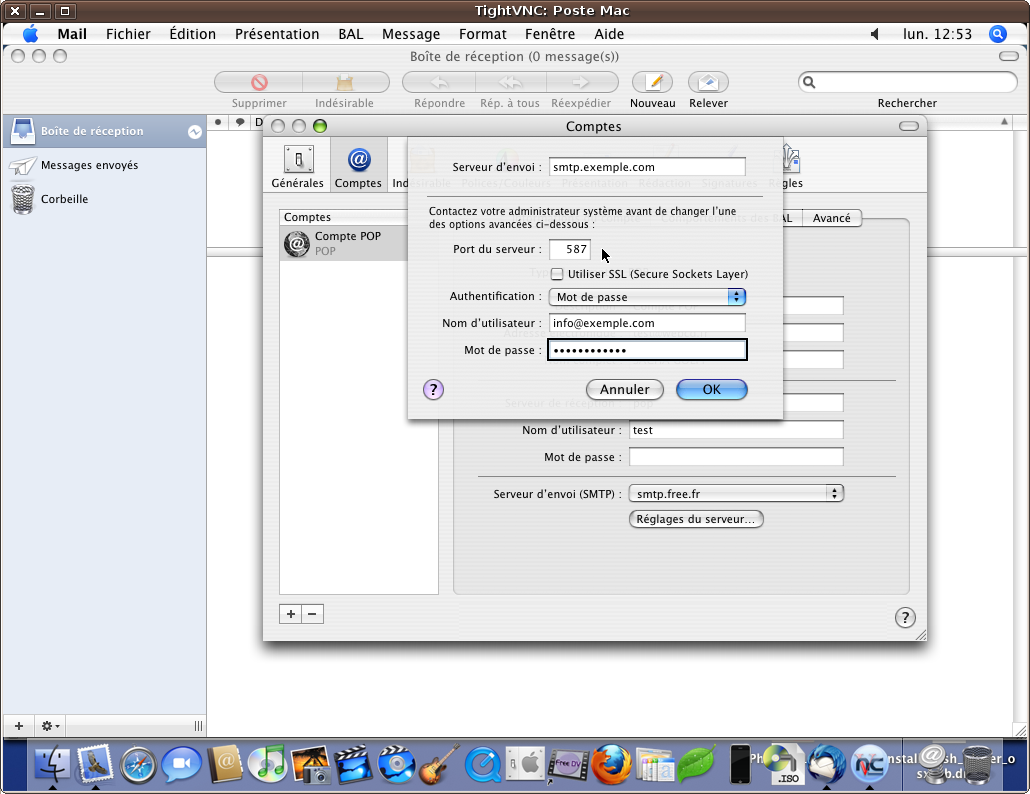Add a mailbox with sidebar plus button
Viewport: 1030px width, 794px height.
[19, 726]
